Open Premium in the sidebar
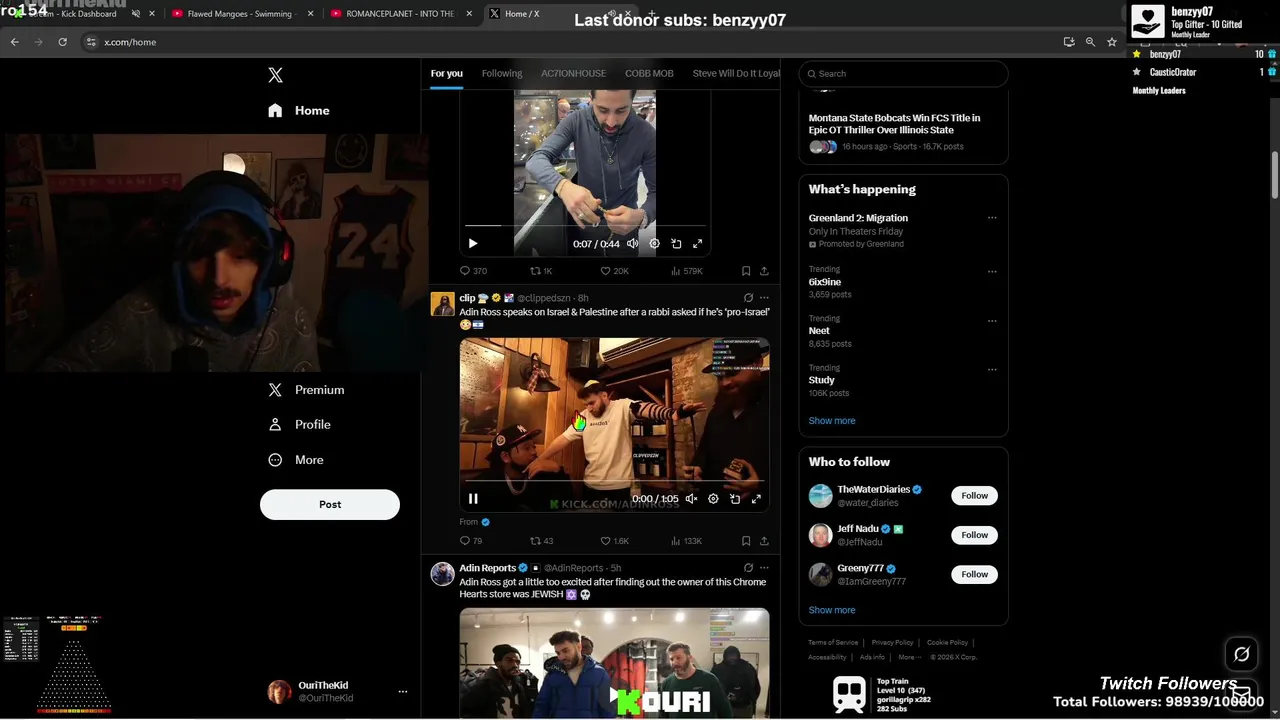 [x=306, y=390]
